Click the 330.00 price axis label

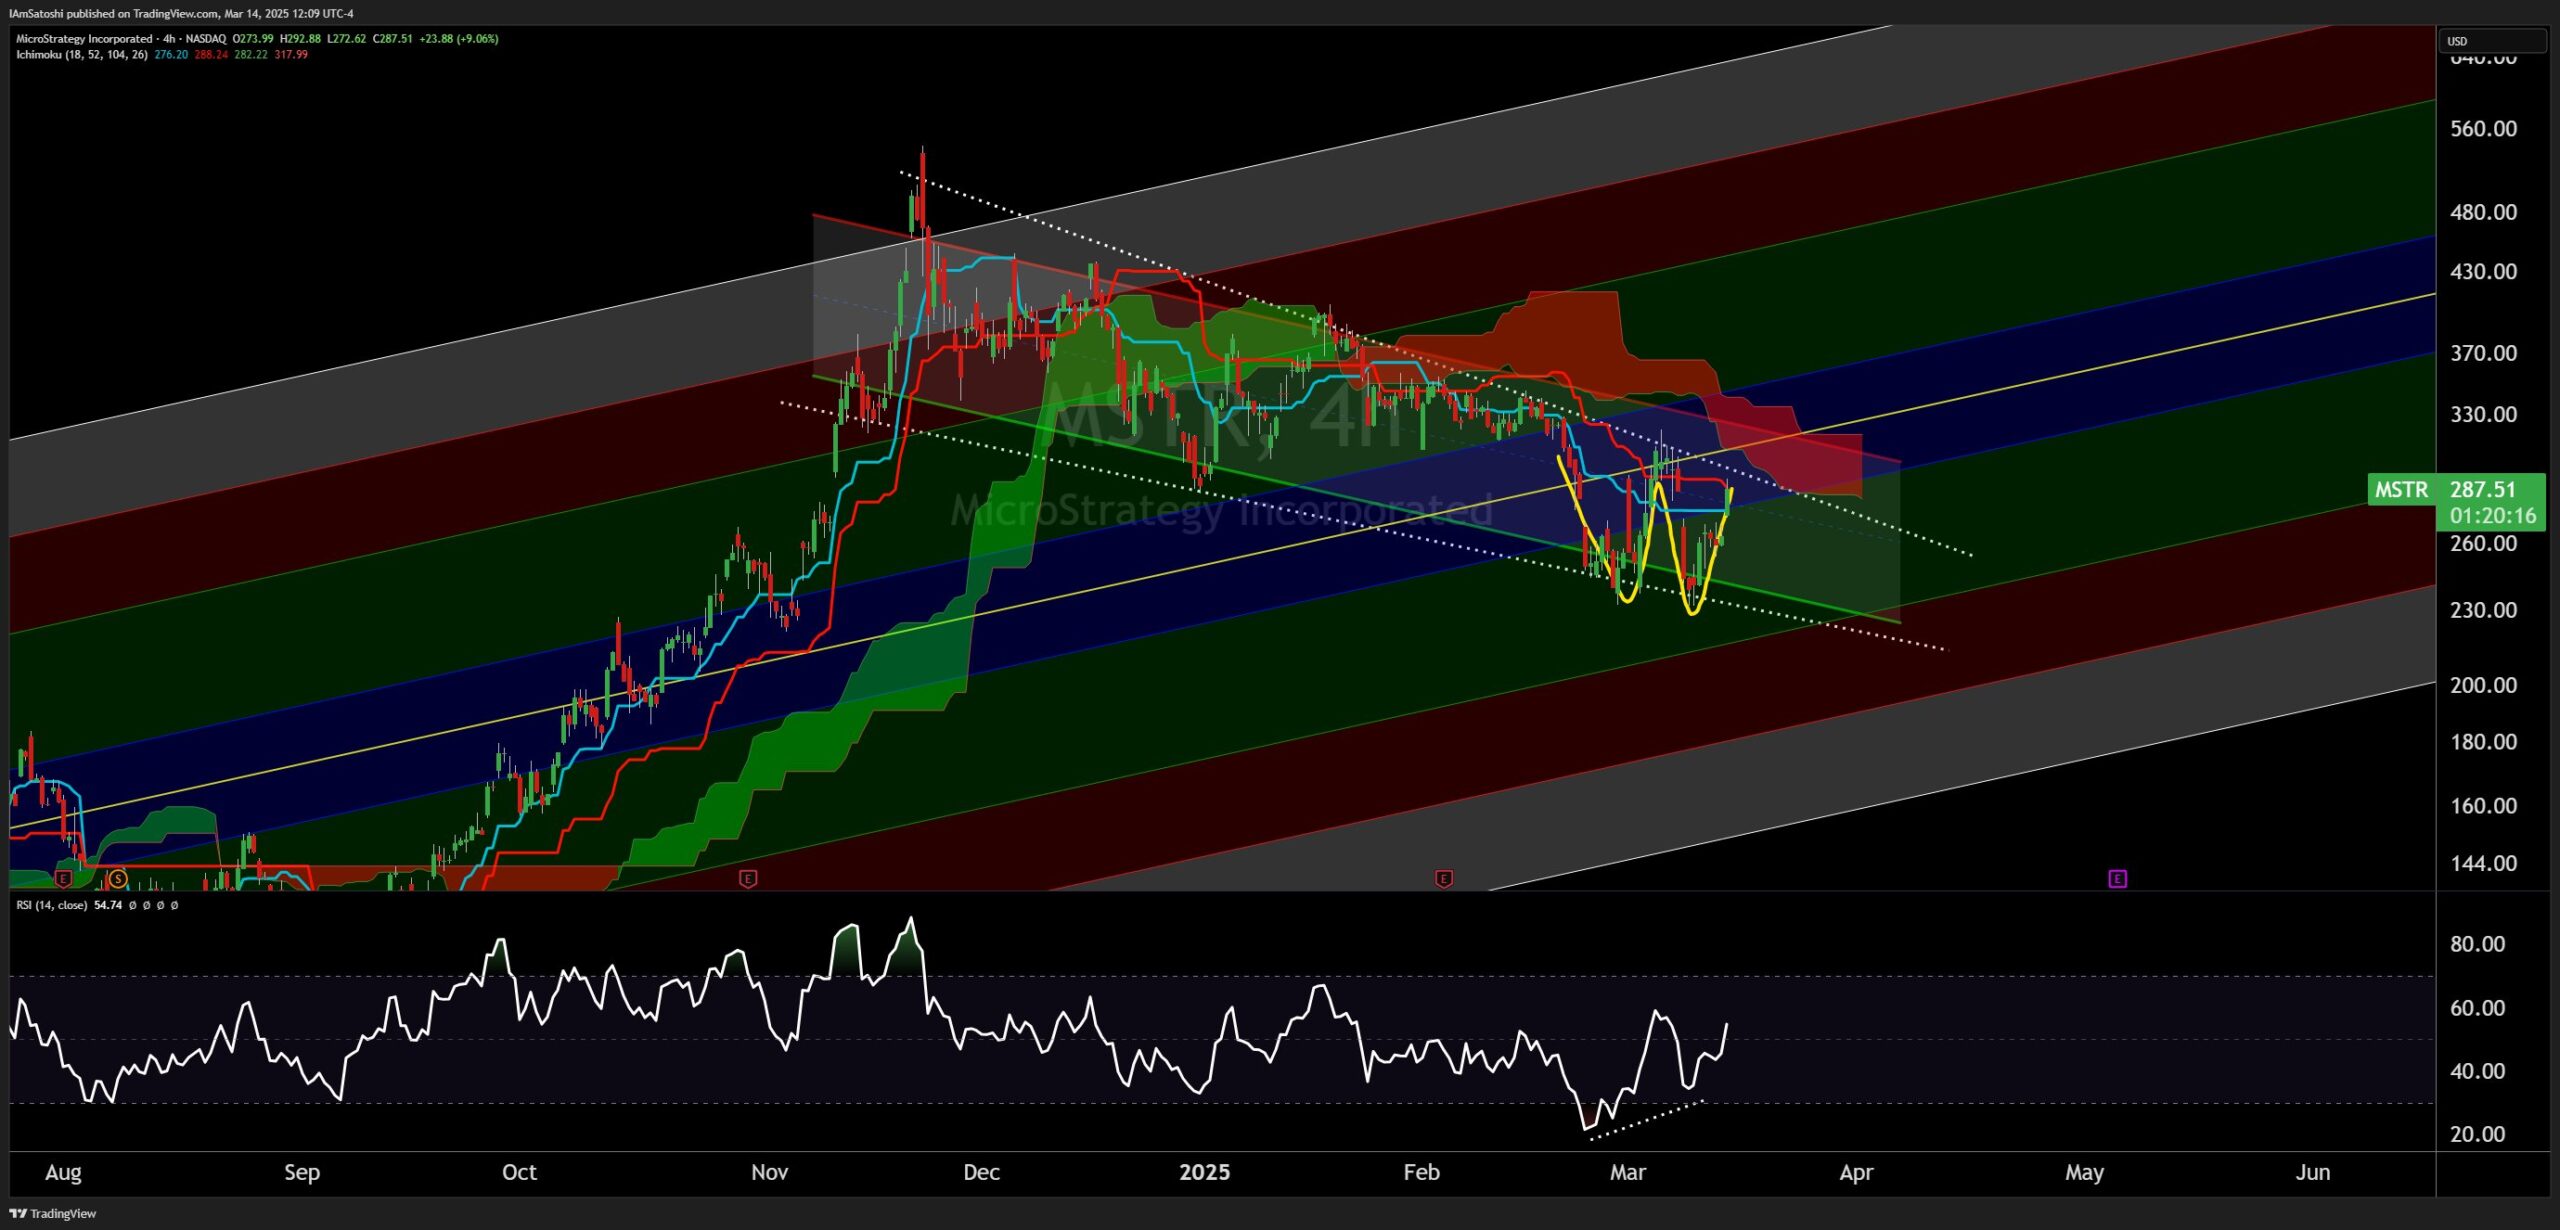[2483, 414]
